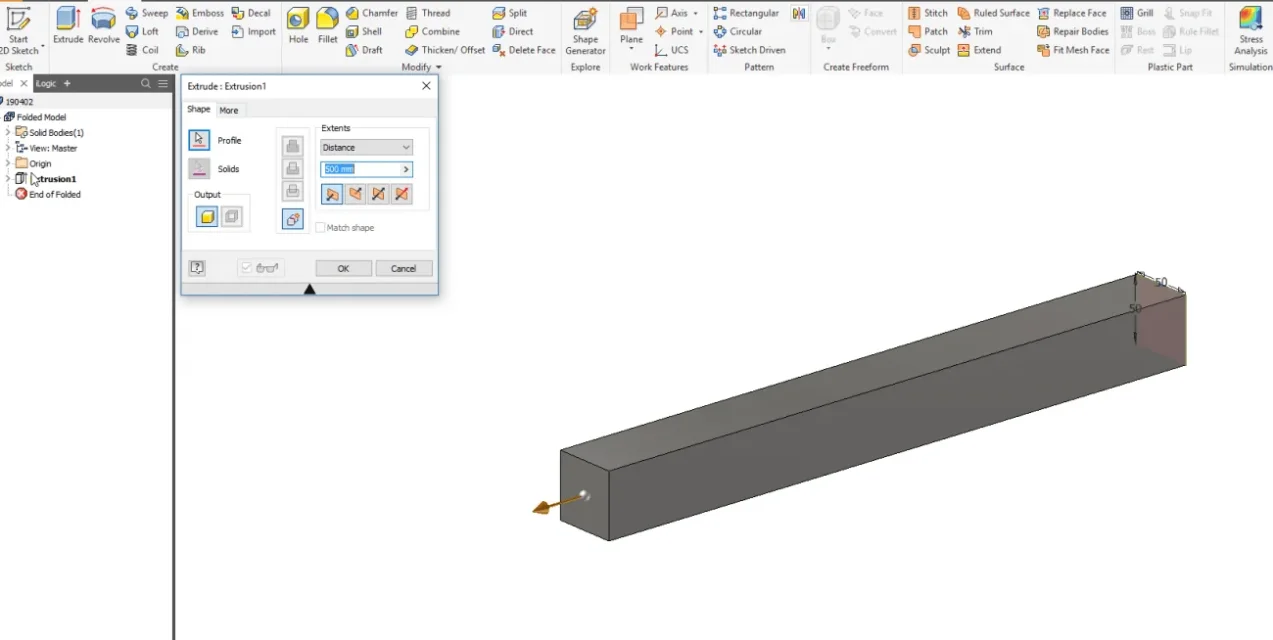Select Rectangular pattern tool
This screenshot has height=640, width=1273.
point(746,13)
